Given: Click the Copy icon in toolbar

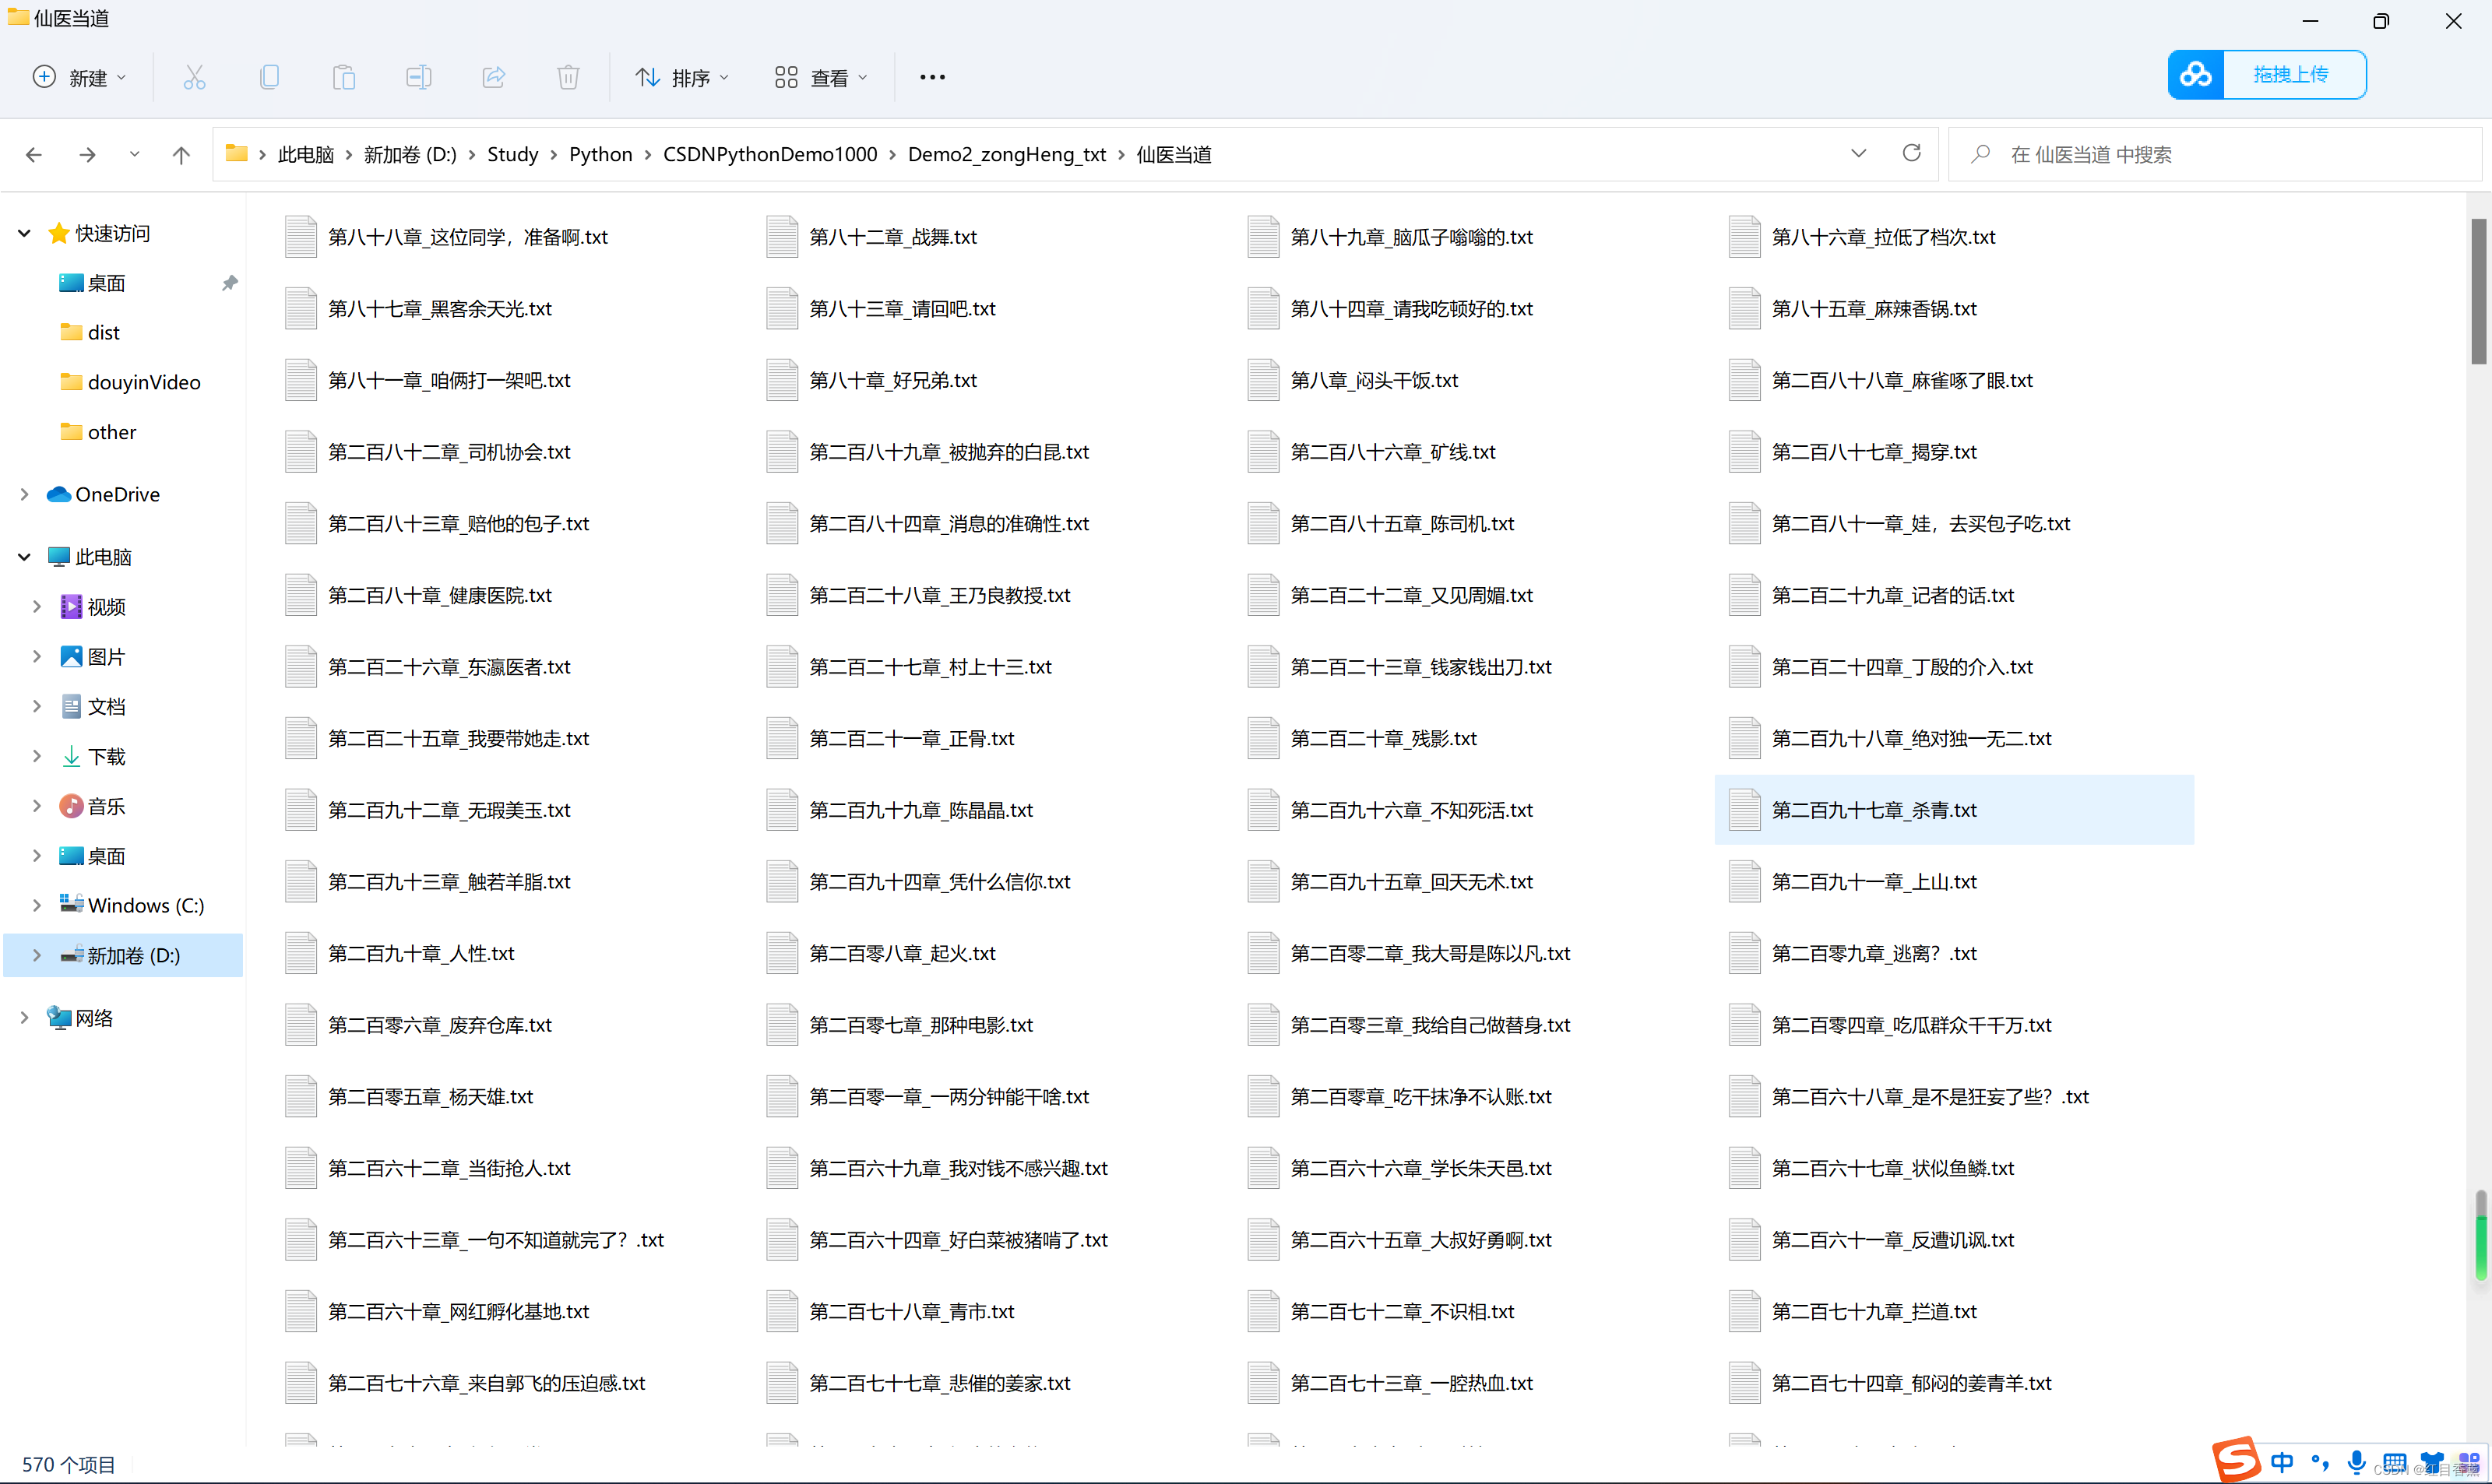Looking at the screenshot, I should pyautogui.click(x=269, y=77).
